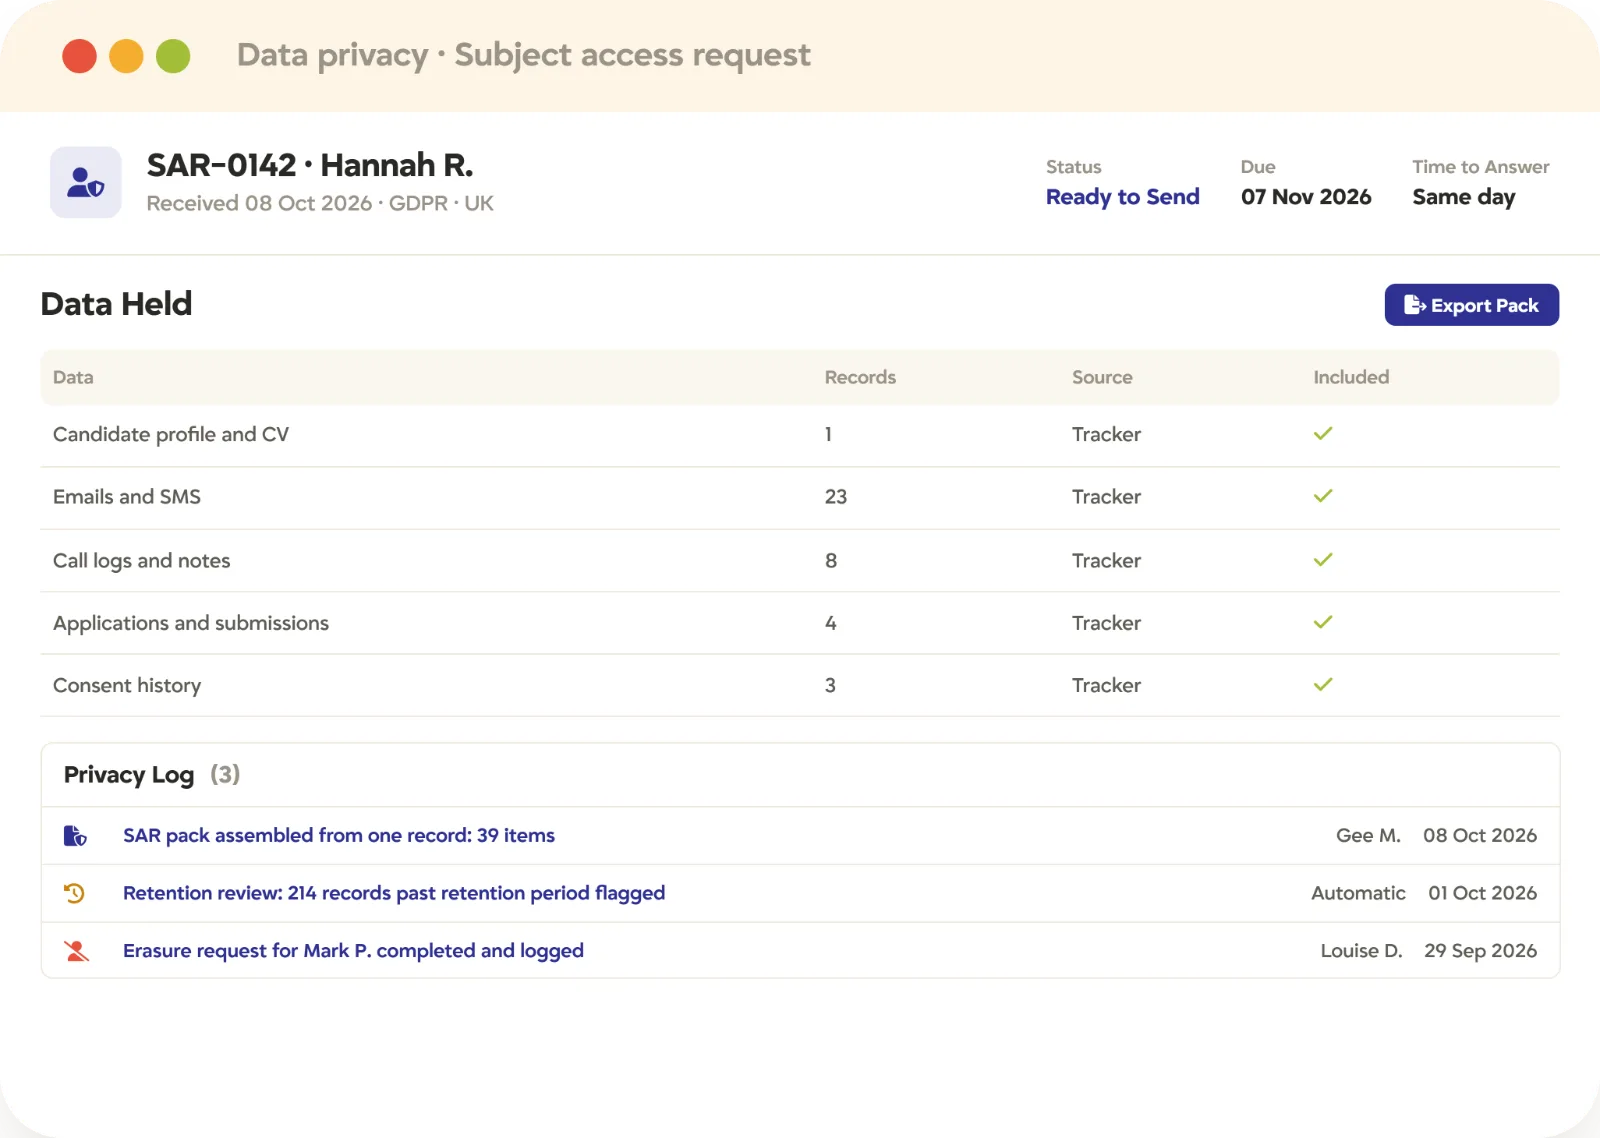Click the user shield icon beside SAR-0142
1600x1138 pixels.
[86, 182]
